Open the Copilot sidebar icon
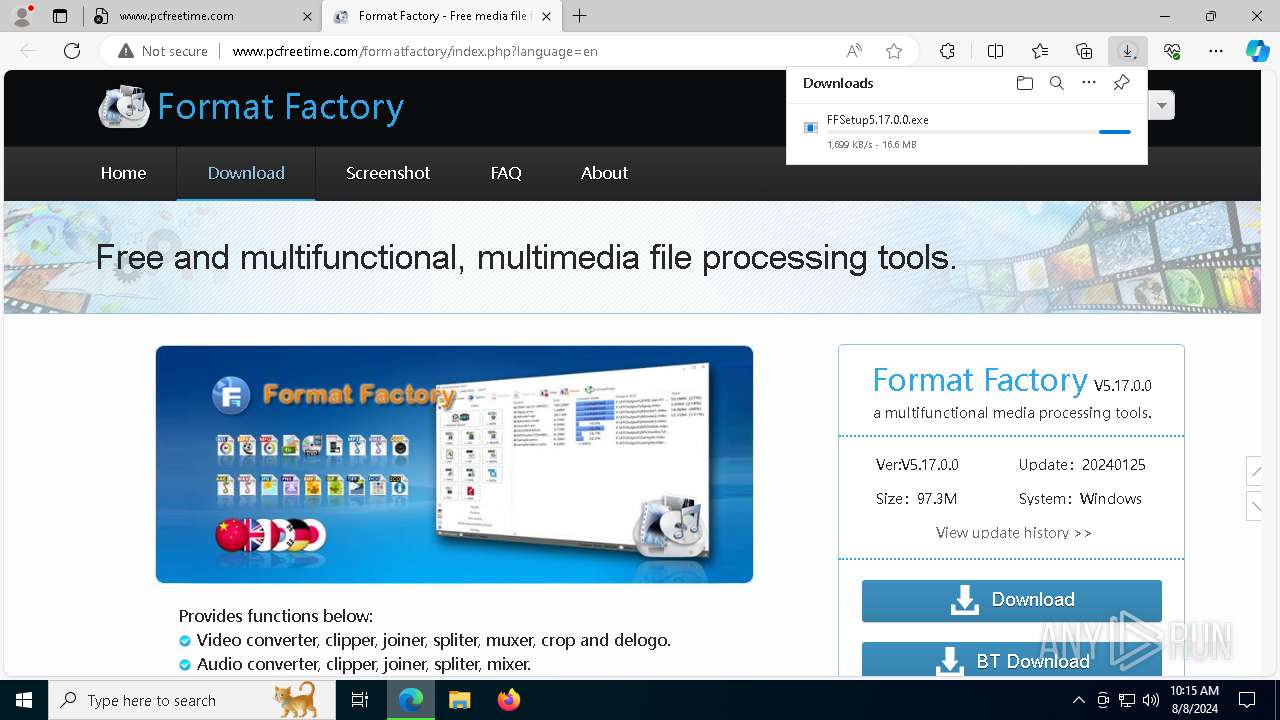1280x720 pixels. tap(1257, 51)
